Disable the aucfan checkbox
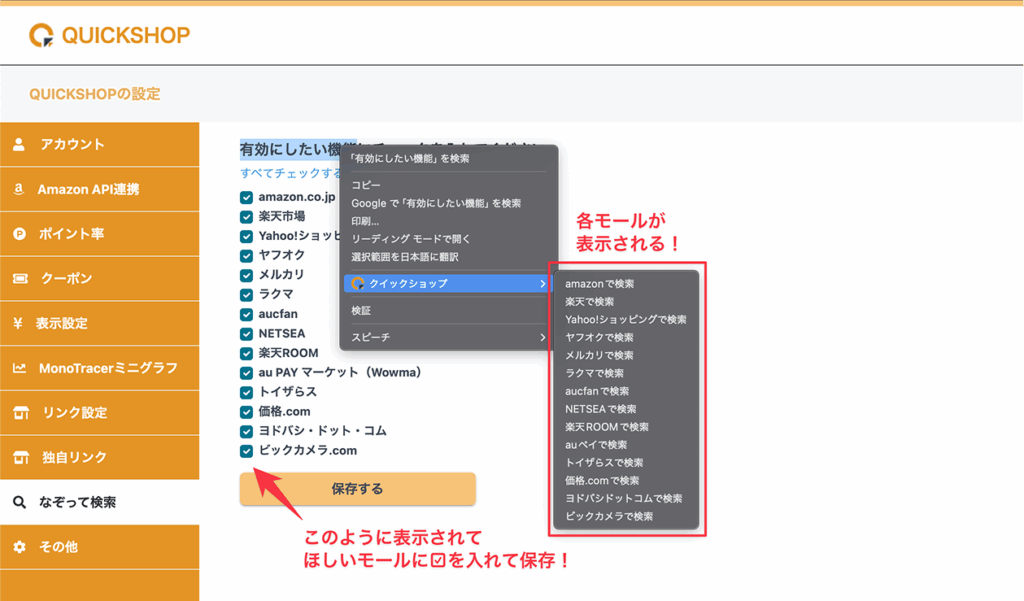This screenshot has height=601, width=1024. 246,314
